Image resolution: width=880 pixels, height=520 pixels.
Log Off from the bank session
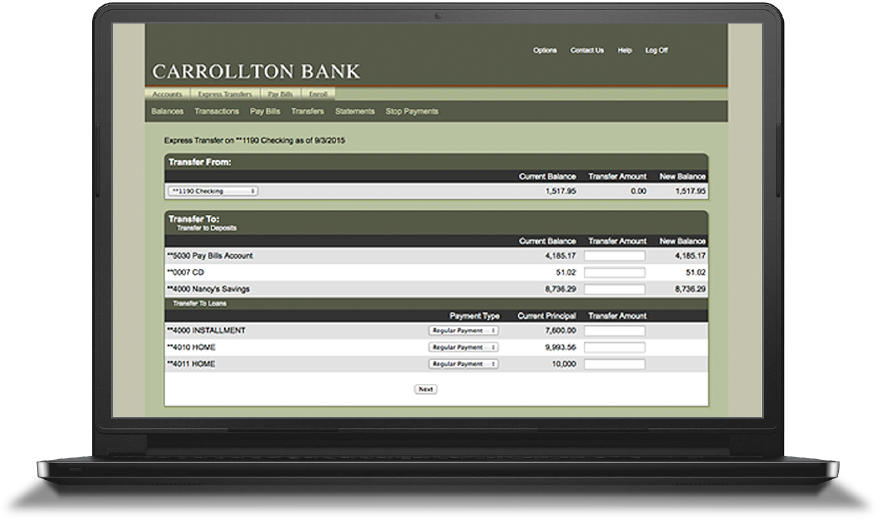[657, 50]
